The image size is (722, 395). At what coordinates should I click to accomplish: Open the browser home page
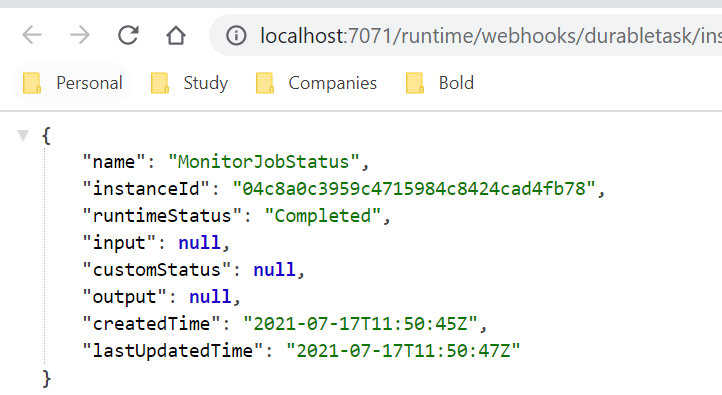[x=176, y=35]
